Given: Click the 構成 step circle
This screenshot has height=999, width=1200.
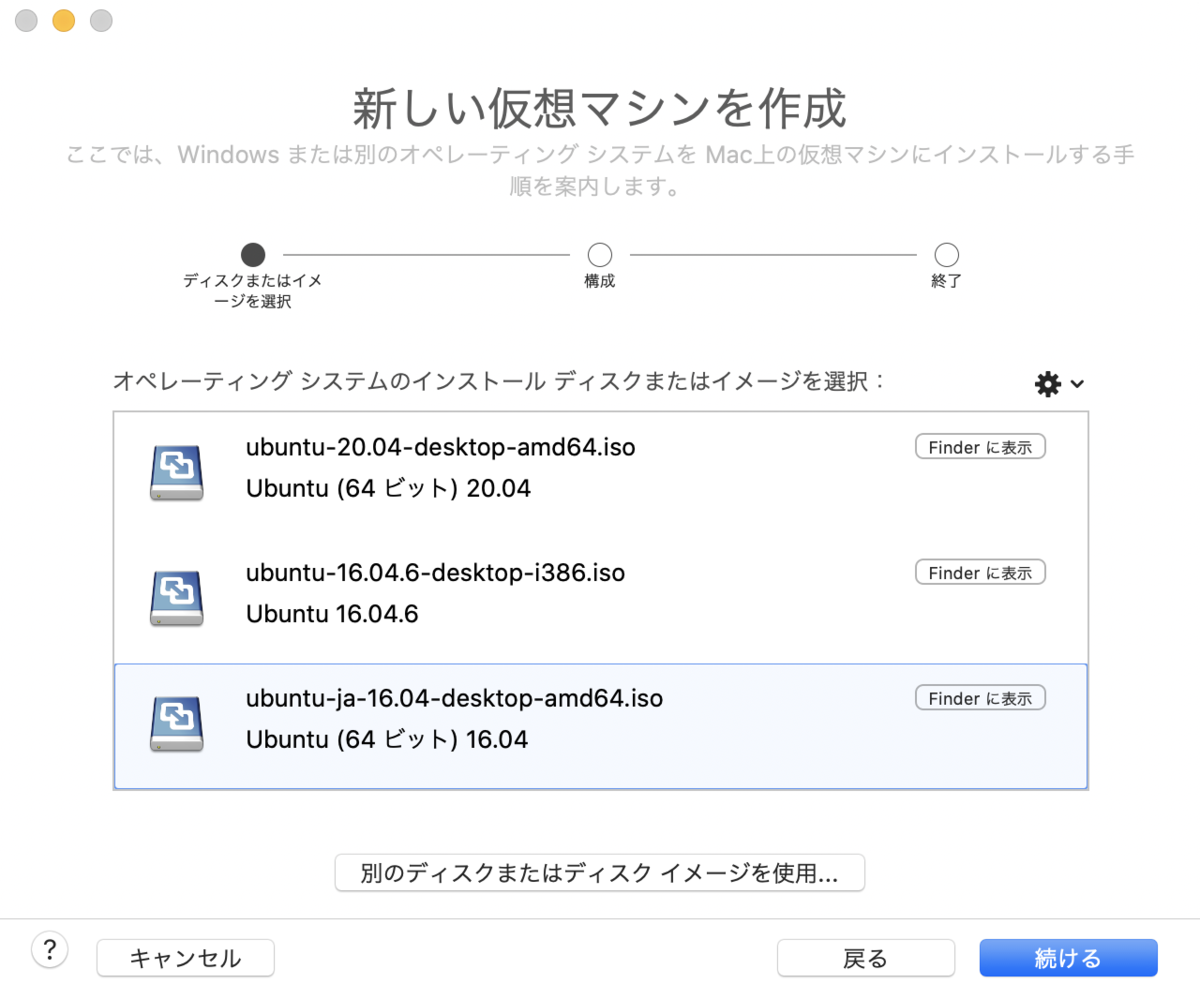Looking at the screenshot, I should (x=600, y=254).
